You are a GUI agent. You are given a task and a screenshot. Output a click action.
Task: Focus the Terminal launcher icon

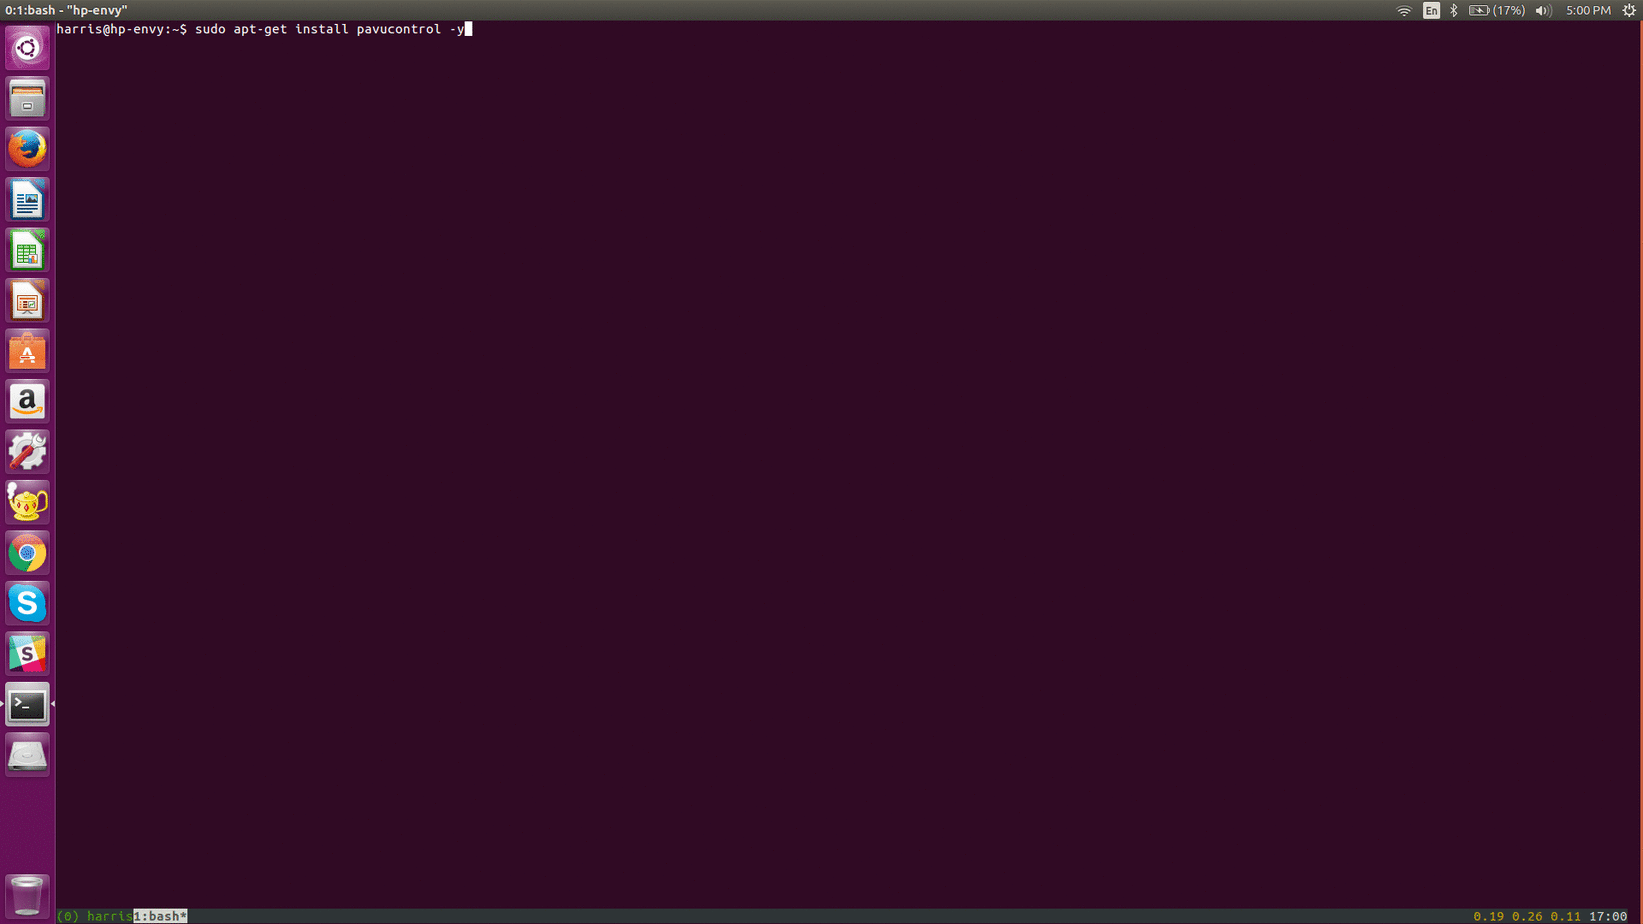point(27,704)
